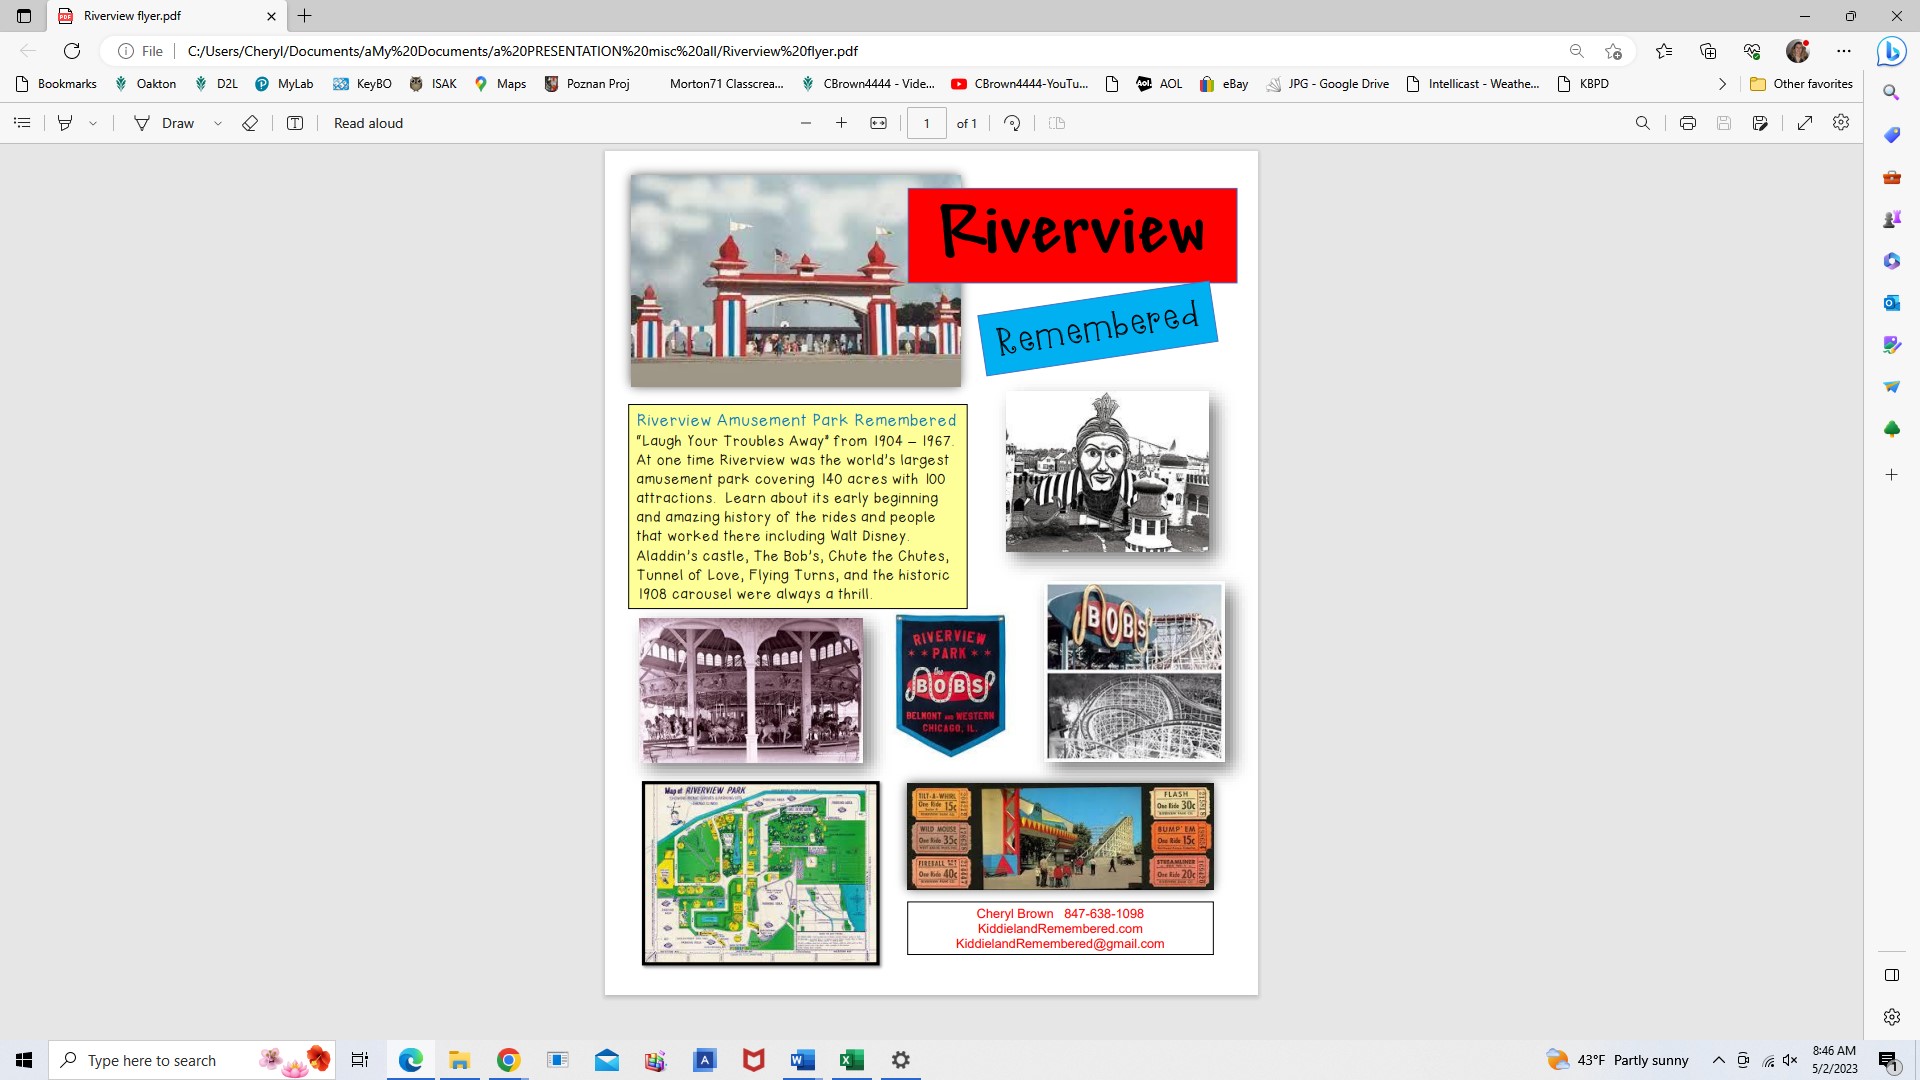Select the Erase tool

point(250,123)
